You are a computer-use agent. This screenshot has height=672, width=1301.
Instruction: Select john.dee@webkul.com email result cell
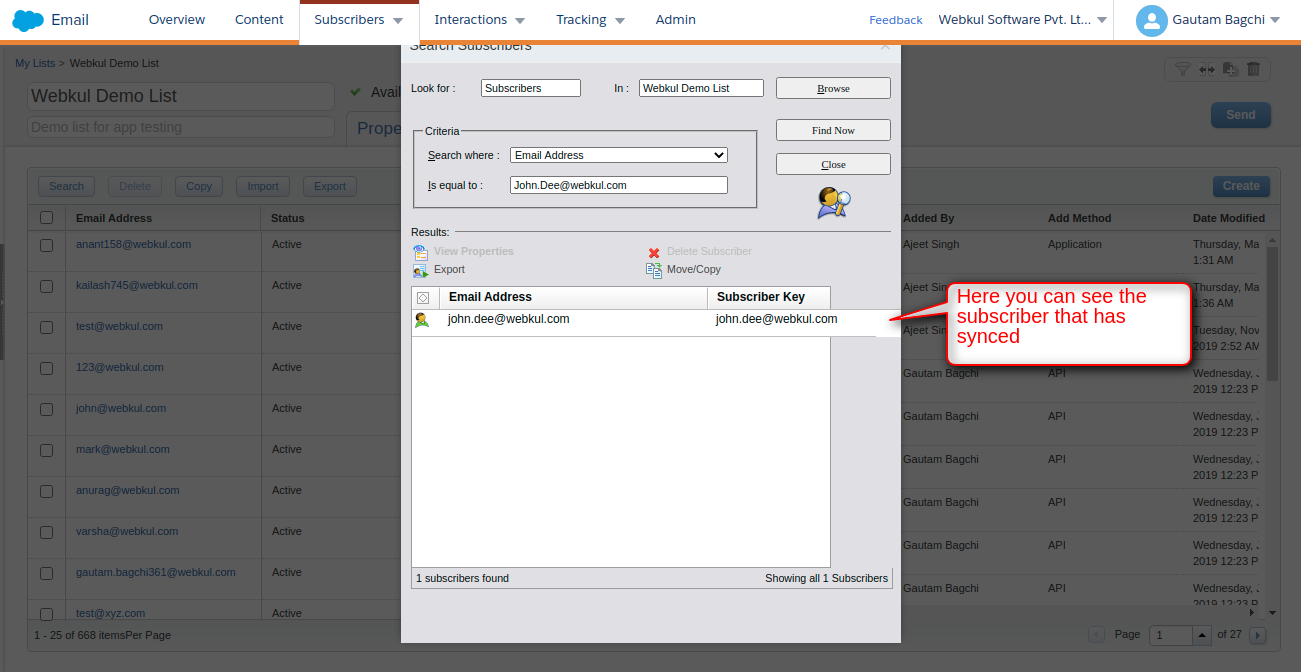[x=508, y=319]
